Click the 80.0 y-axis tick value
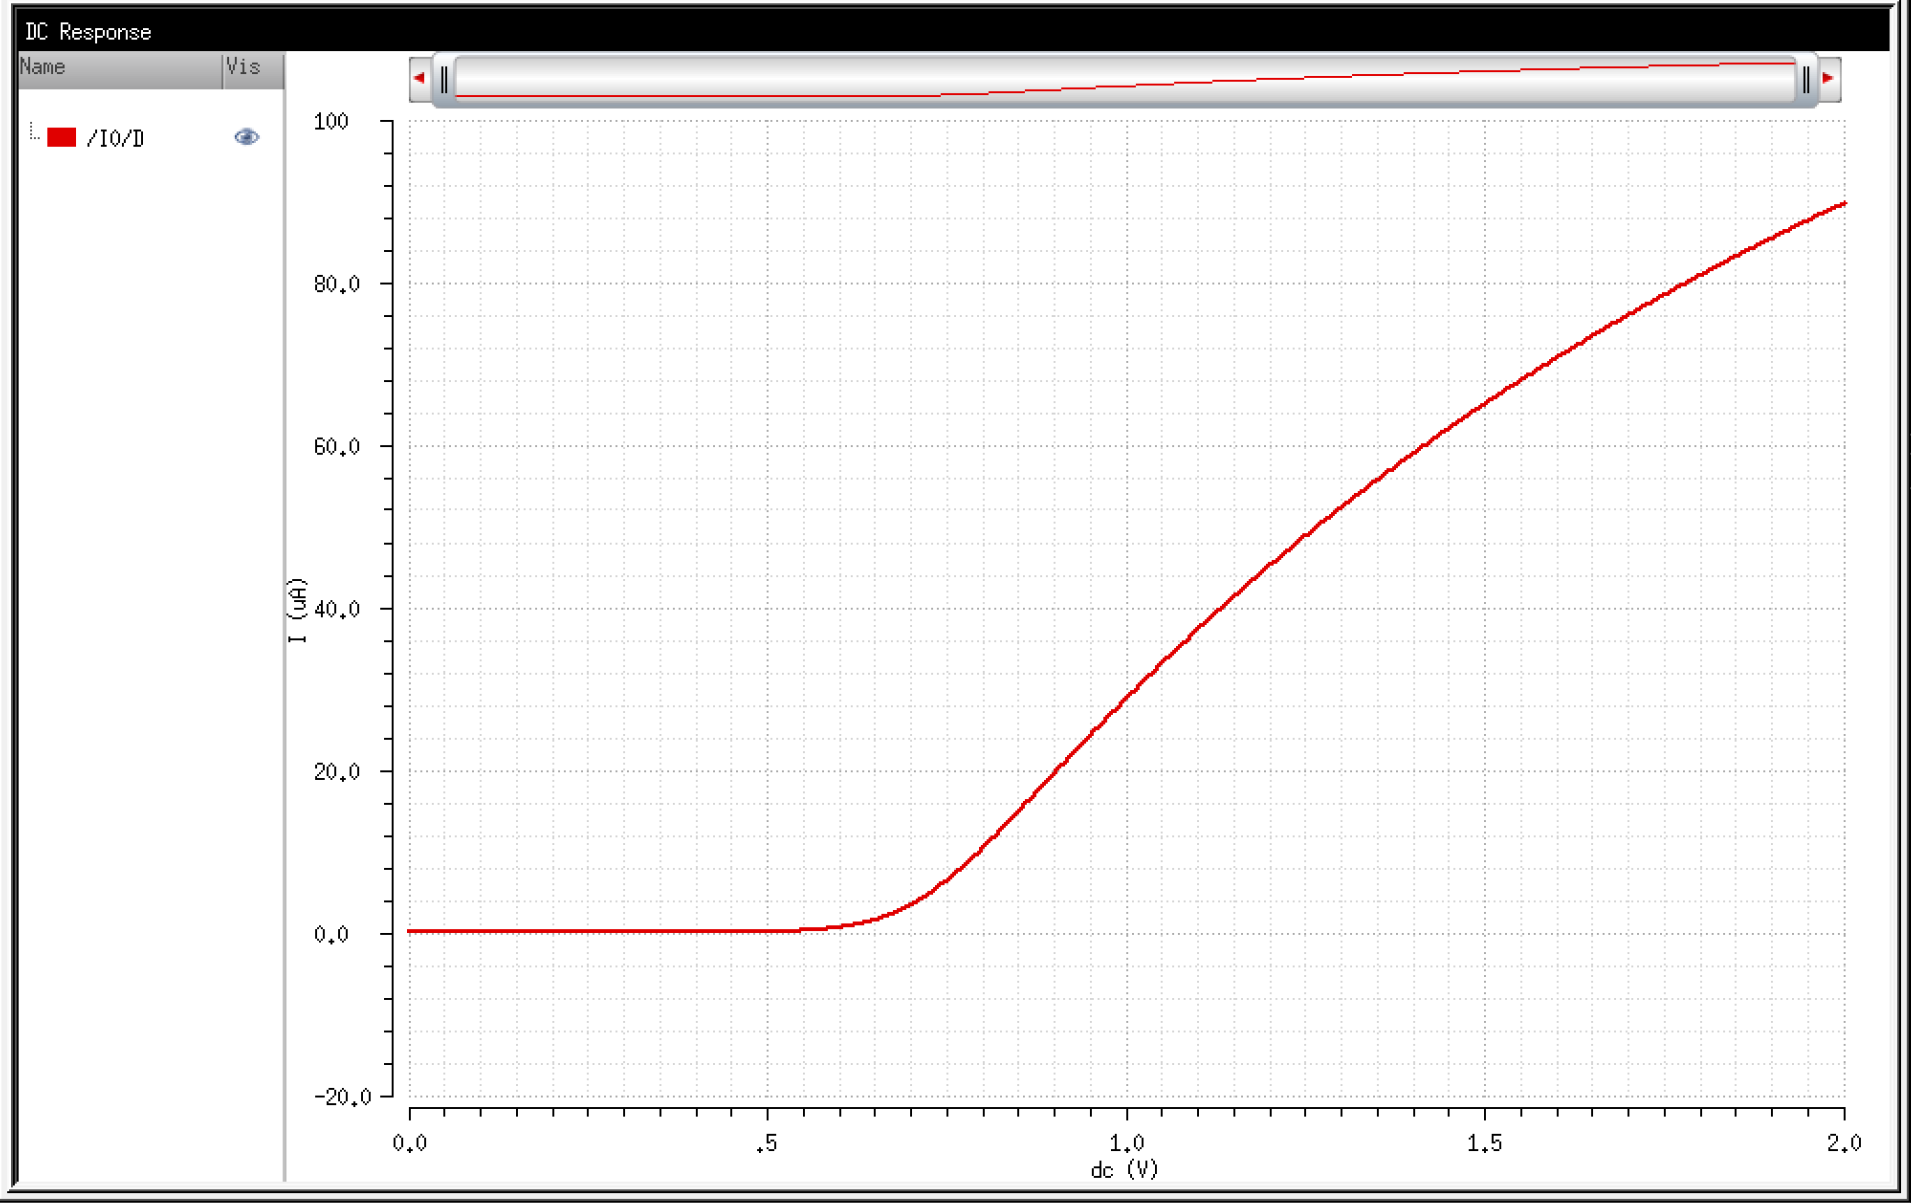This screenshot has height=1203, width=1911. [x=336, y=284]
